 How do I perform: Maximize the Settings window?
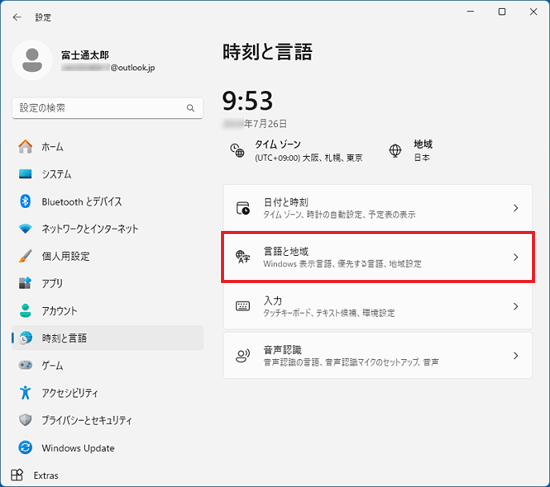point(502,12)
